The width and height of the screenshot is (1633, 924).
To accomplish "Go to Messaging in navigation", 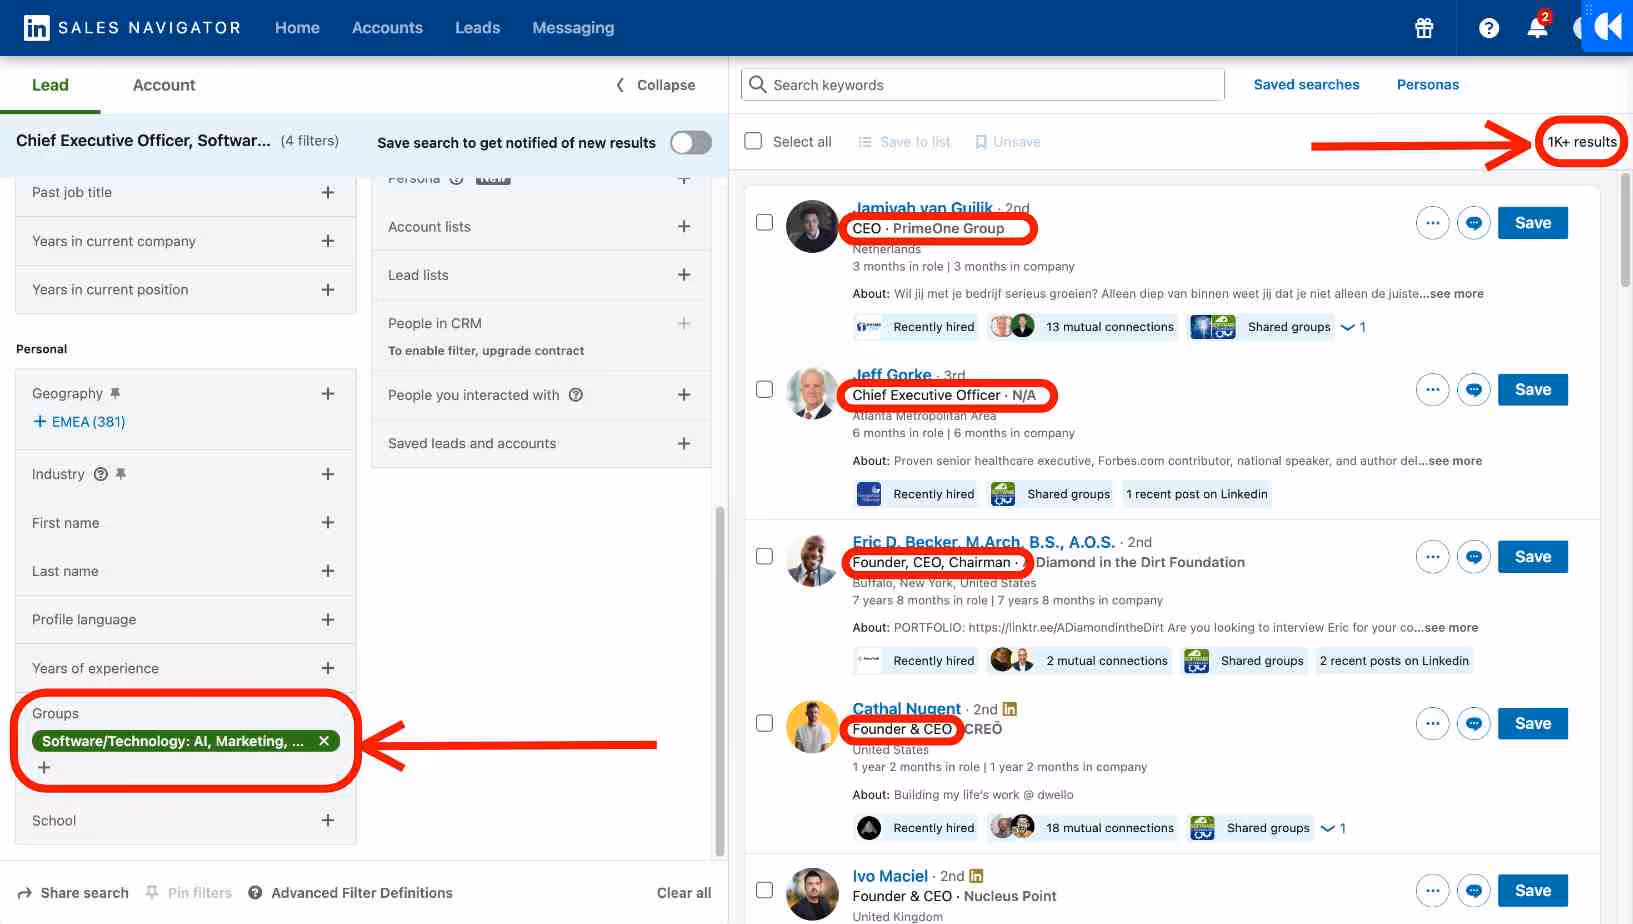I will 573,28.
